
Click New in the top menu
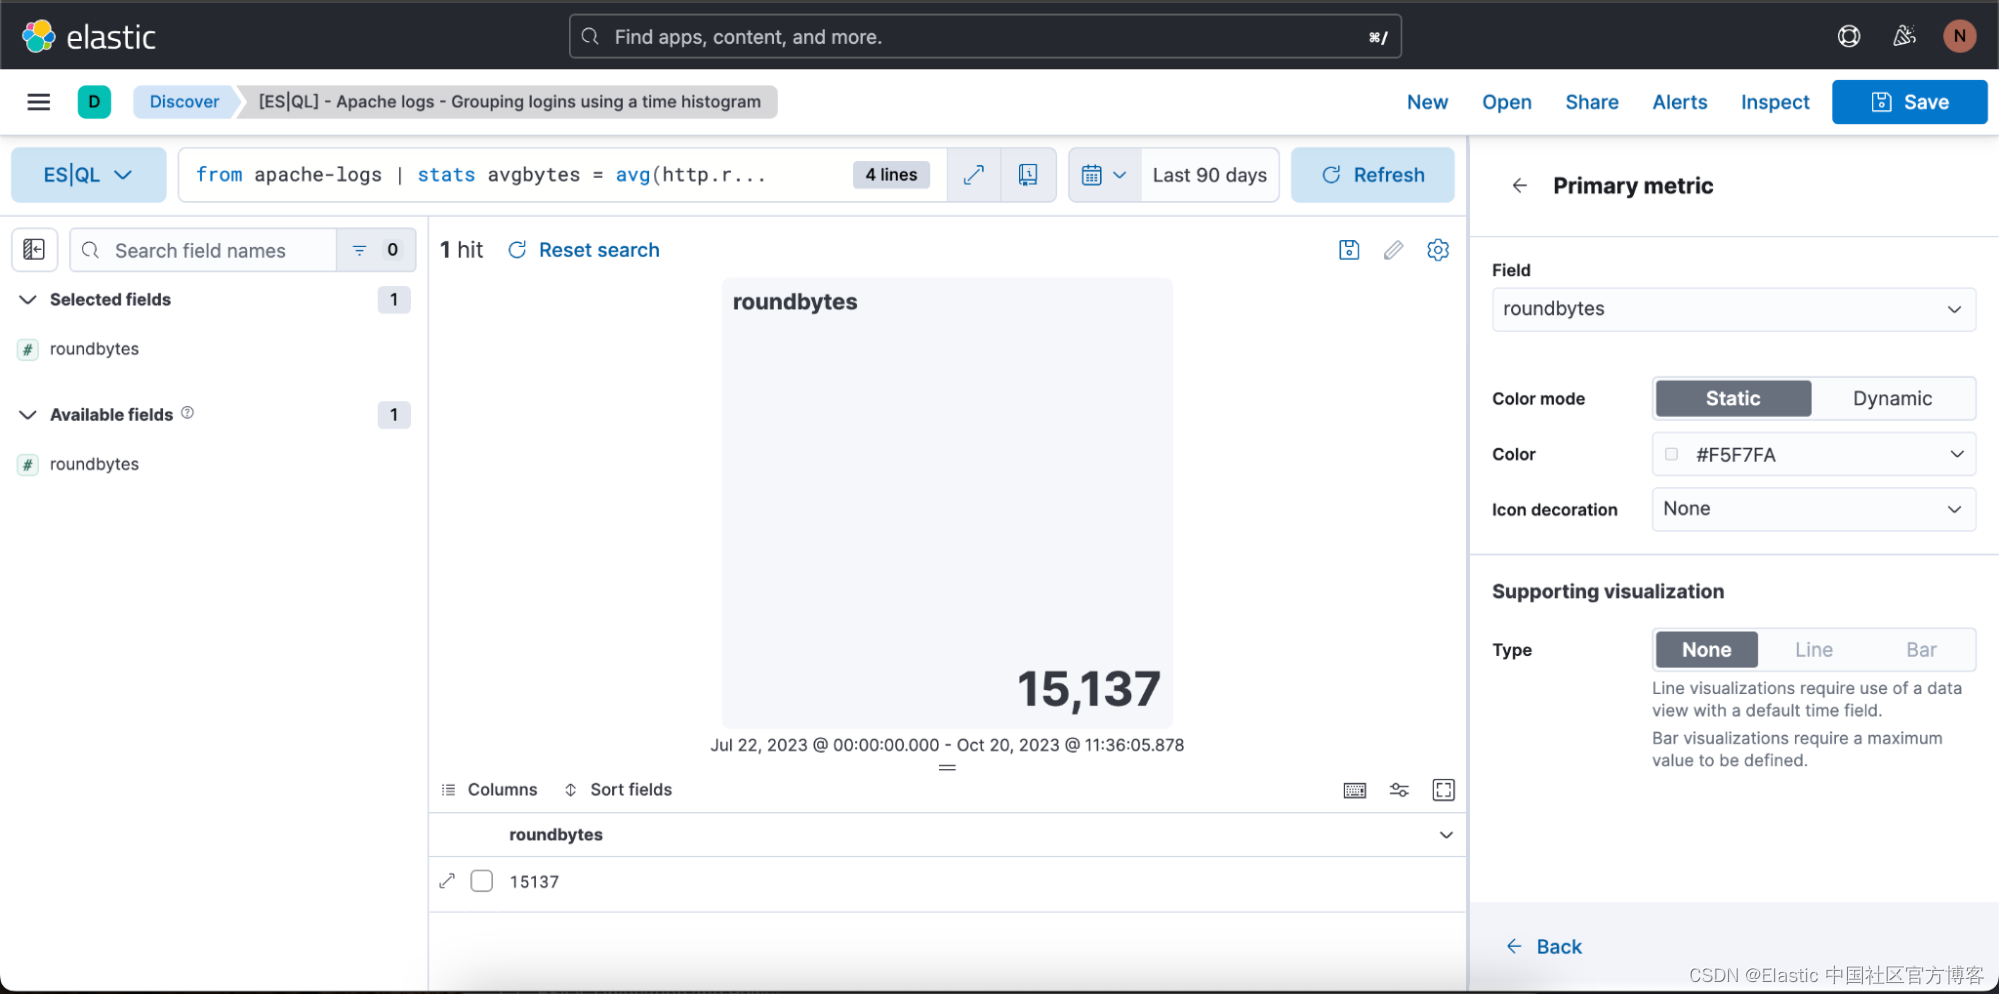[x=1427, y=102]
